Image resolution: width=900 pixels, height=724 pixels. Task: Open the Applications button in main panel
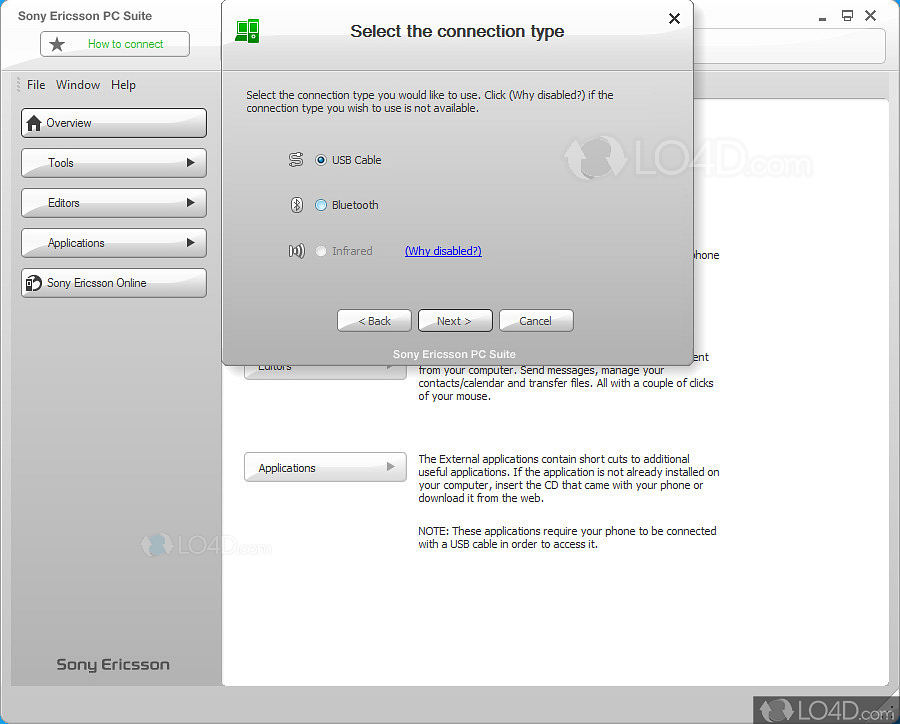(x=325, y=467)
